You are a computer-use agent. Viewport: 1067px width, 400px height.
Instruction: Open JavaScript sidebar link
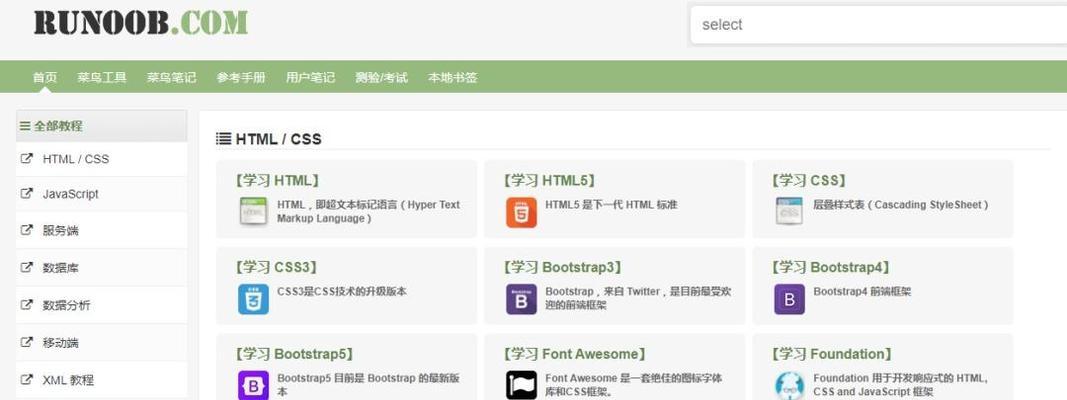(71, 194)
